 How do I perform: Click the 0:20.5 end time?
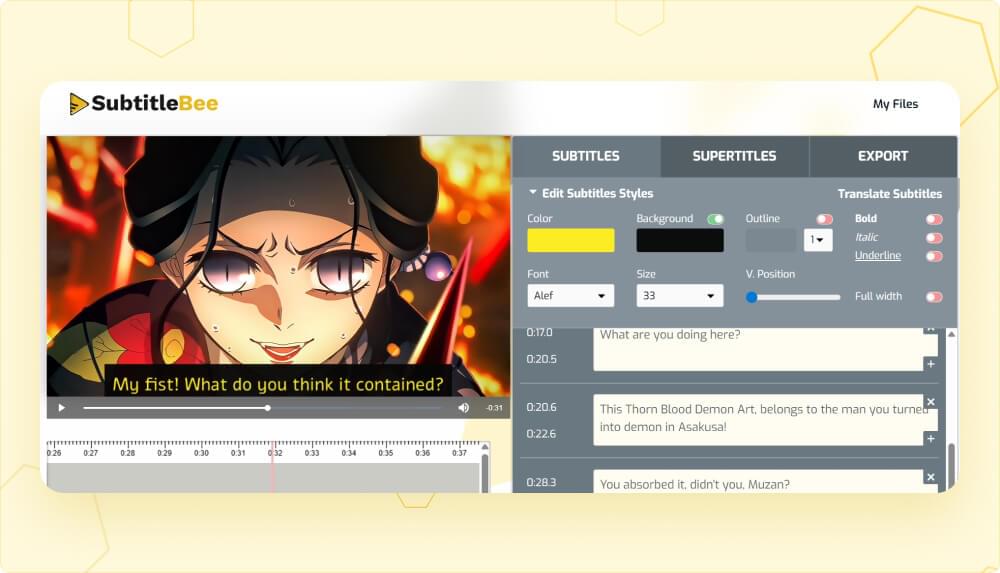(x=541, y=359)
